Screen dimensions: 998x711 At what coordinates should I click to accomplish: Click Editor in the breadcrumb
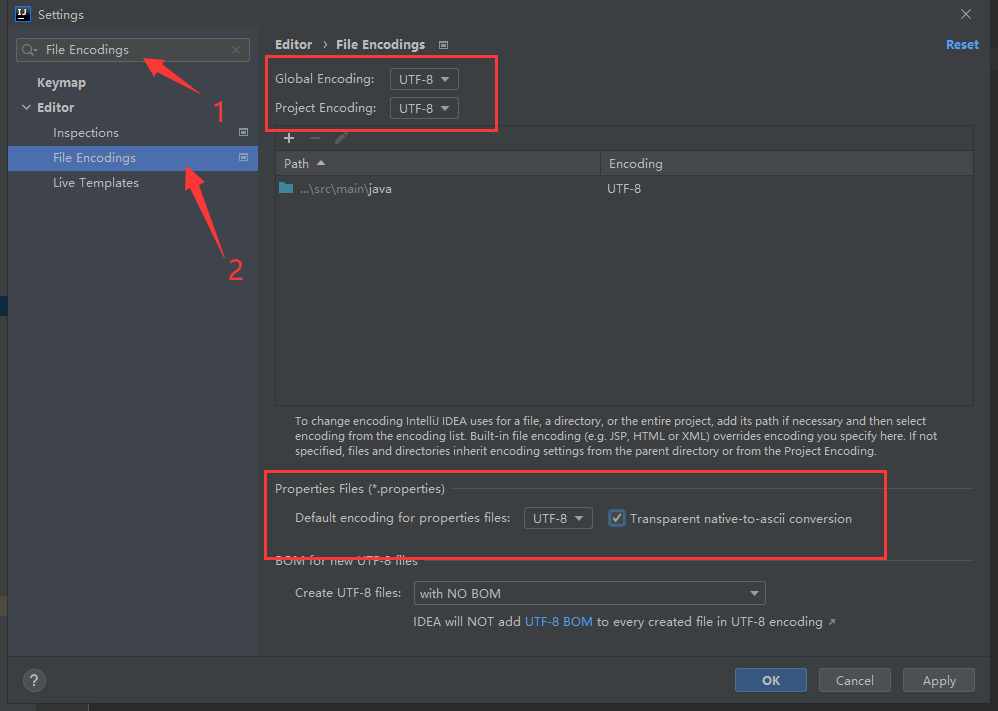pyautogui.click(x=293, y=45)
